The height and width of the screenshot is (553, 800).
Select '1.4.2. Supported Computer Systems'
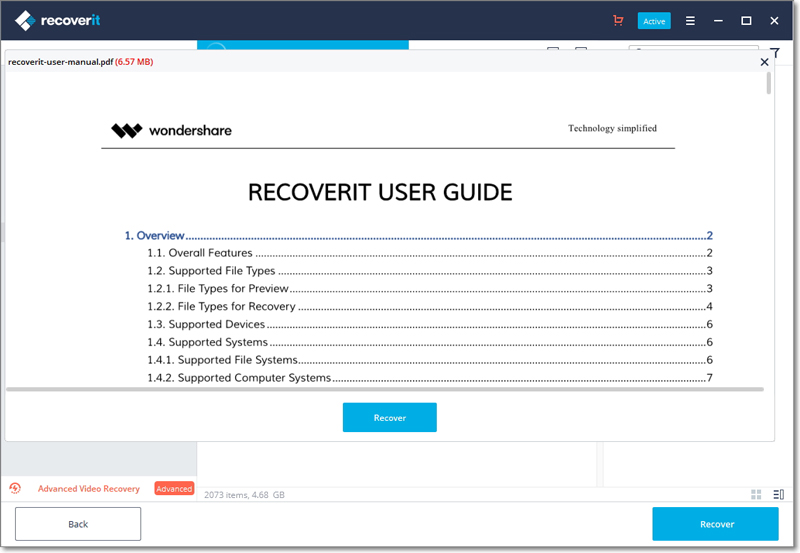click(x=430, y=378)
